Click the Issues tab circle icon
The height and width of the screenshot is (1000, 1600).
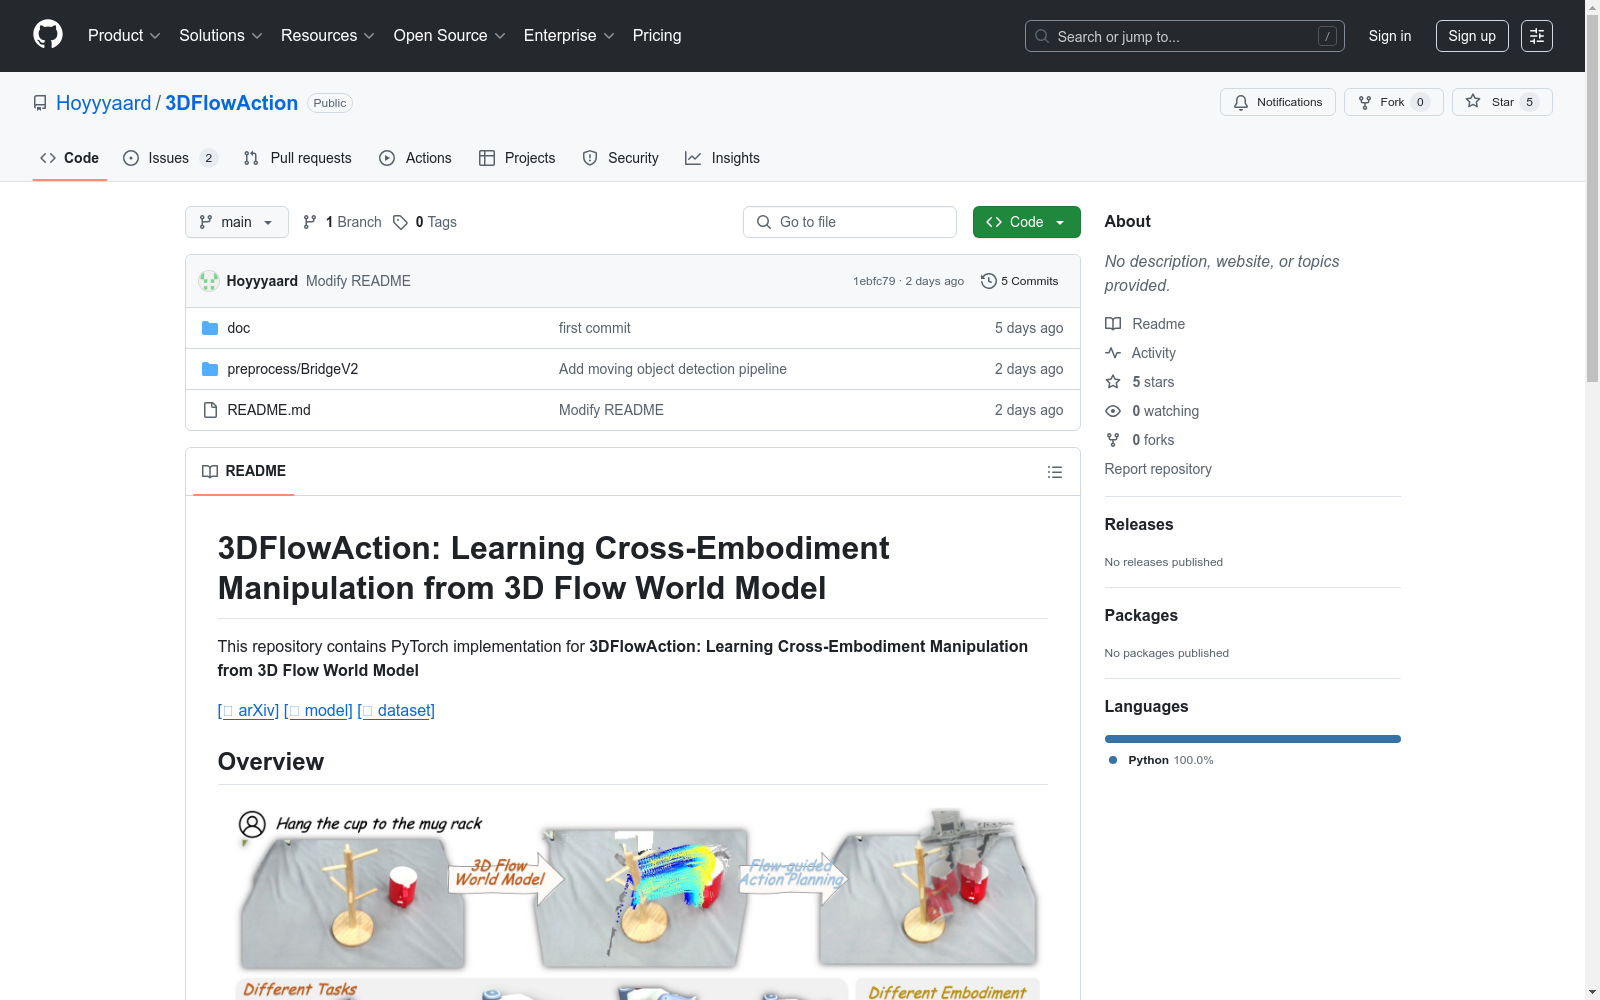tap(131, 158)
